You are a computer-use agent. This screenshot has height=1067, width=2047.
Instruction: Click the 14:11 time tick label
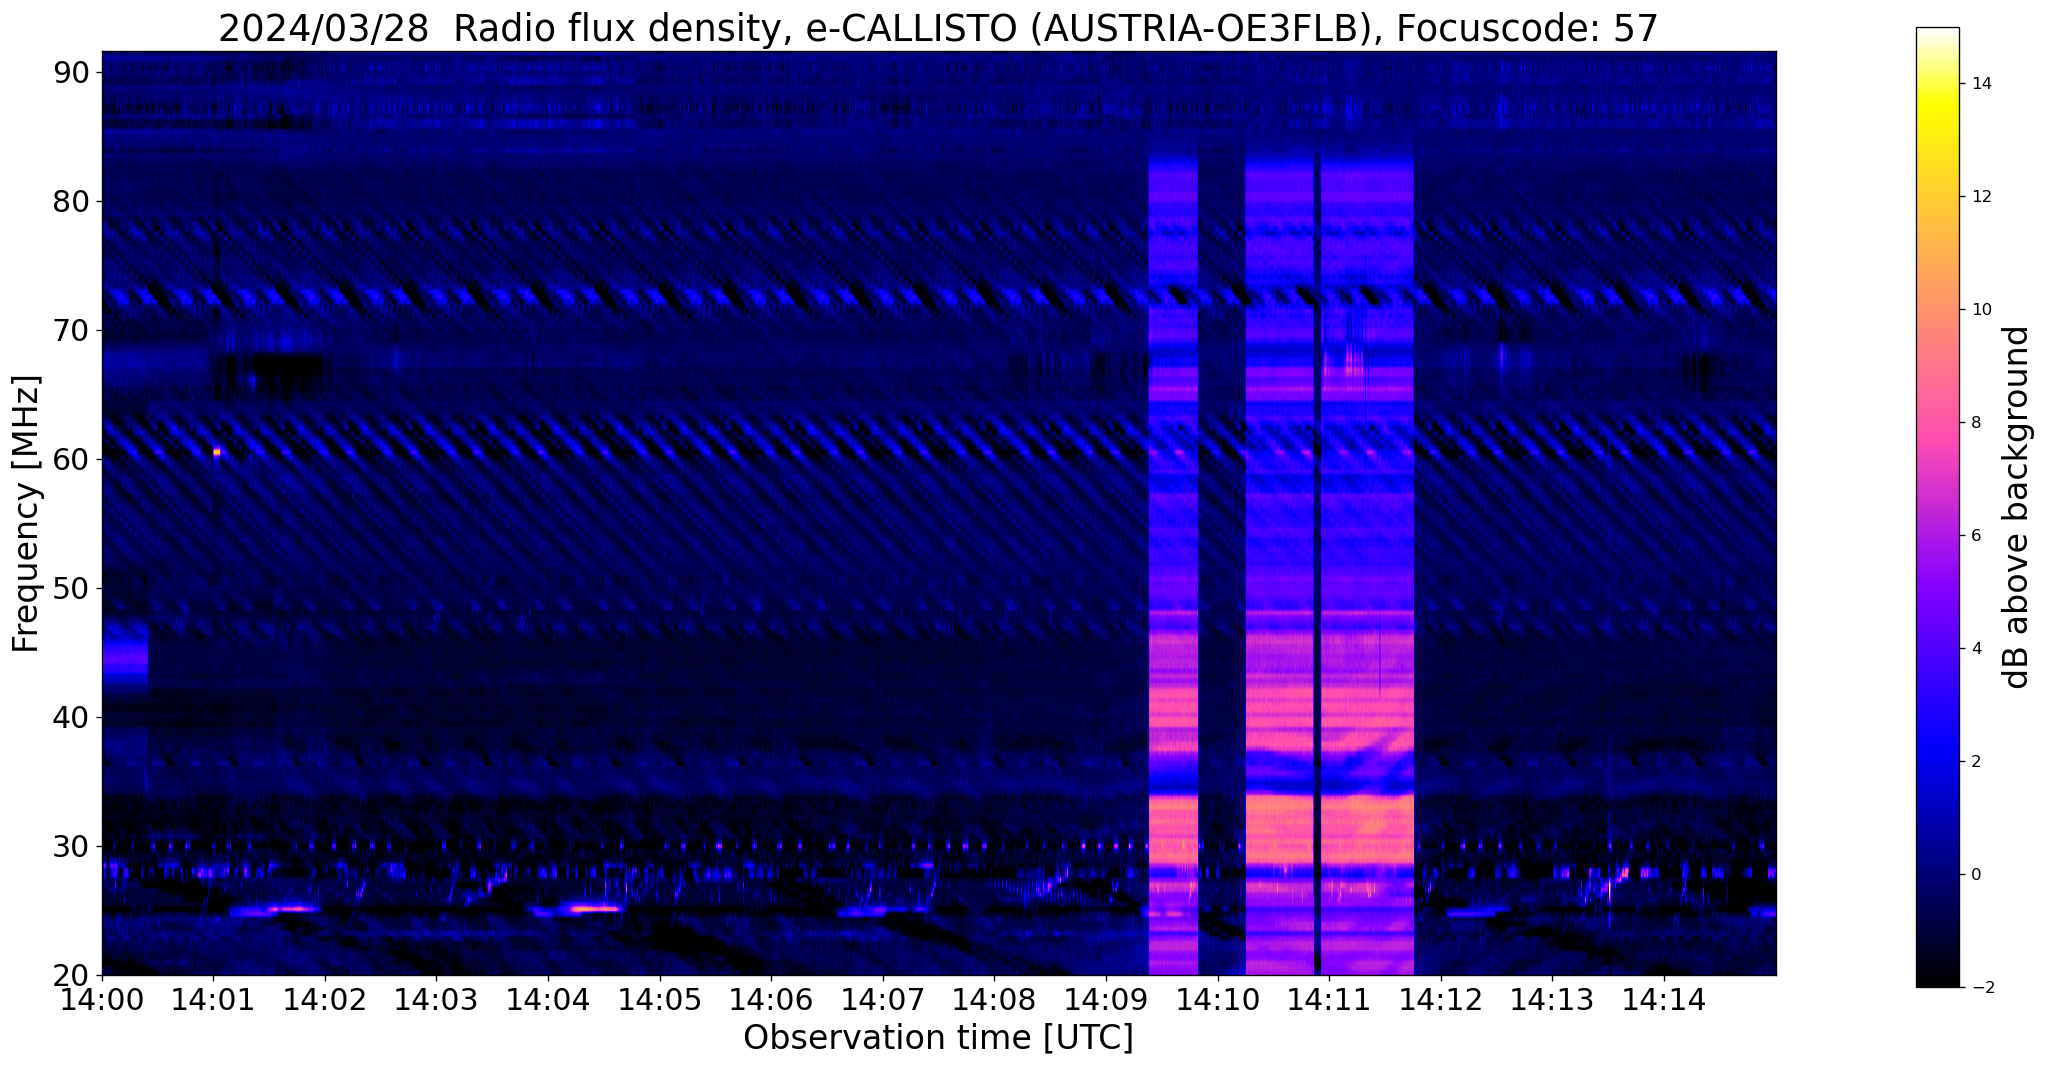tap(1329, 1000)
